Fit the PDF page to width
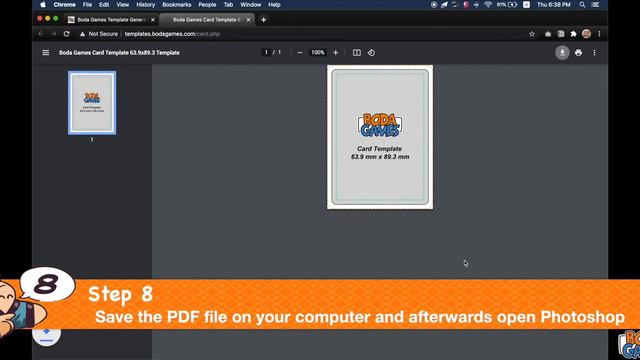 click(357, 53)
